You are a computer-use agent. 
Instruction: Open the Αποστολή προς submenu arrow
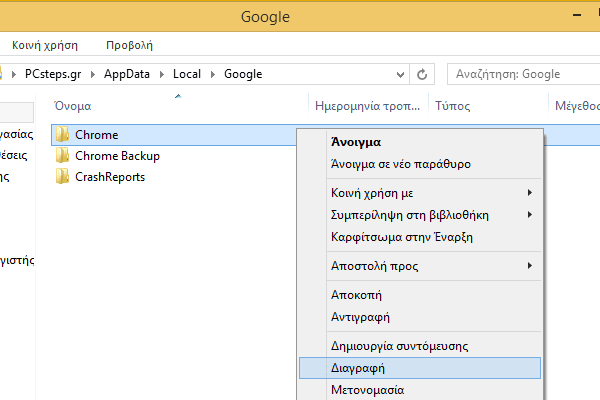pos(530,265)
